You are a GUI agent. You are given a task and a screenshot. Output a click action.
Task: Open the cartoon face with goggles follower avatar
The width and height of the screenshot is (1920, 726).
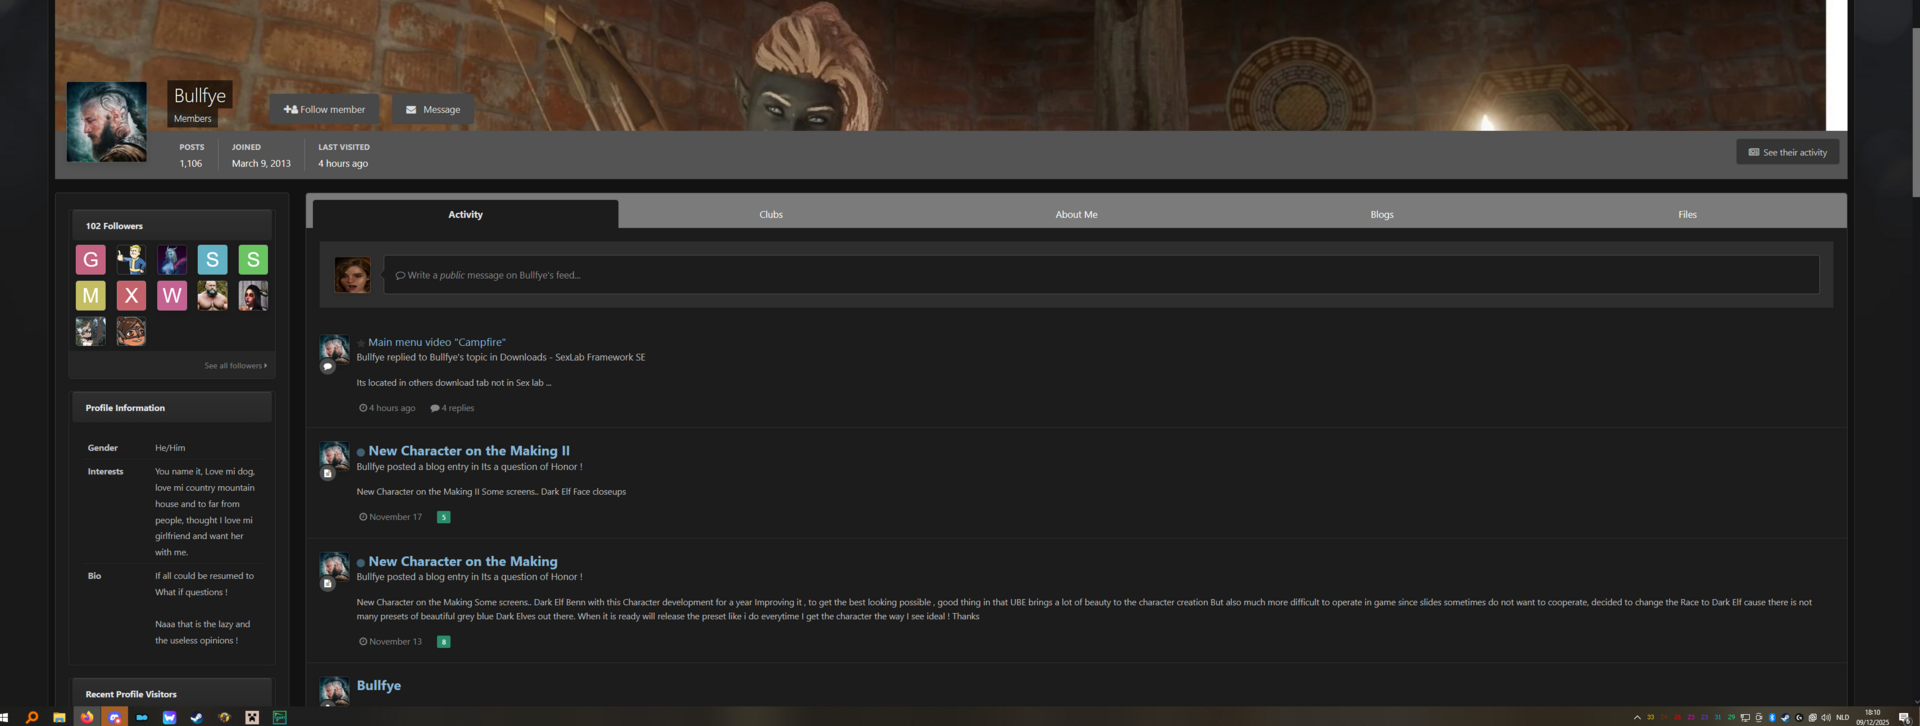click(131, 331)
